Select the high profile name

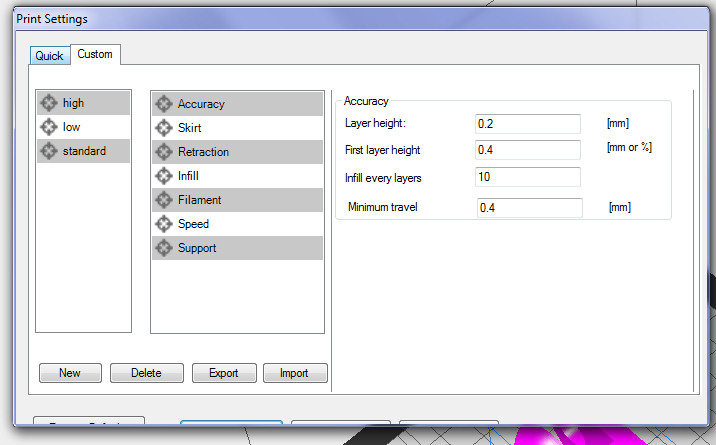pos(74,103)
